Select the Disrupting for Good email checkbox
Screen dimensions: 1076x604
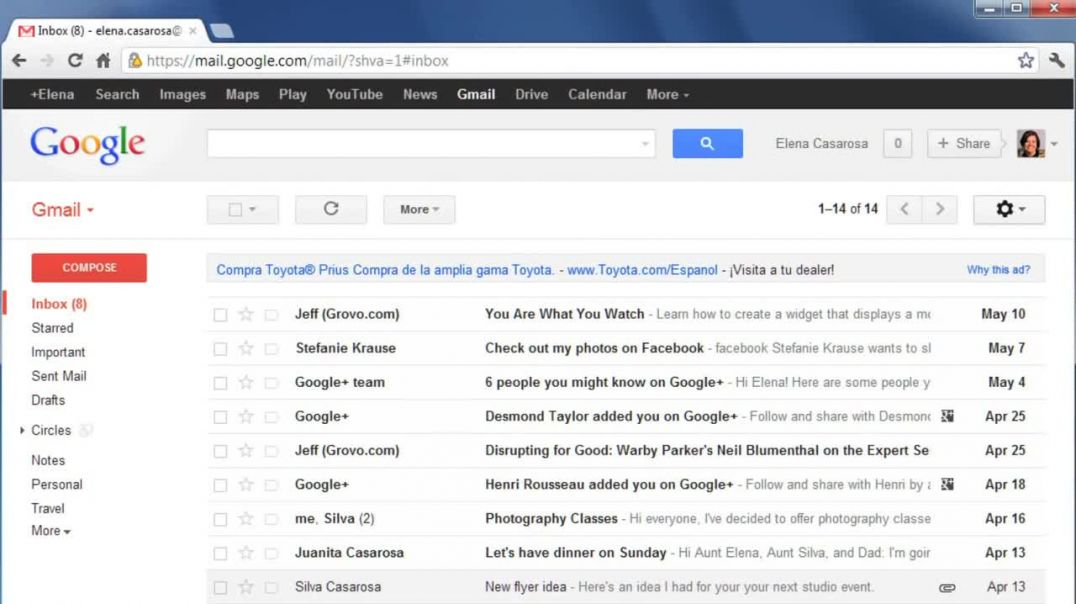220,452
